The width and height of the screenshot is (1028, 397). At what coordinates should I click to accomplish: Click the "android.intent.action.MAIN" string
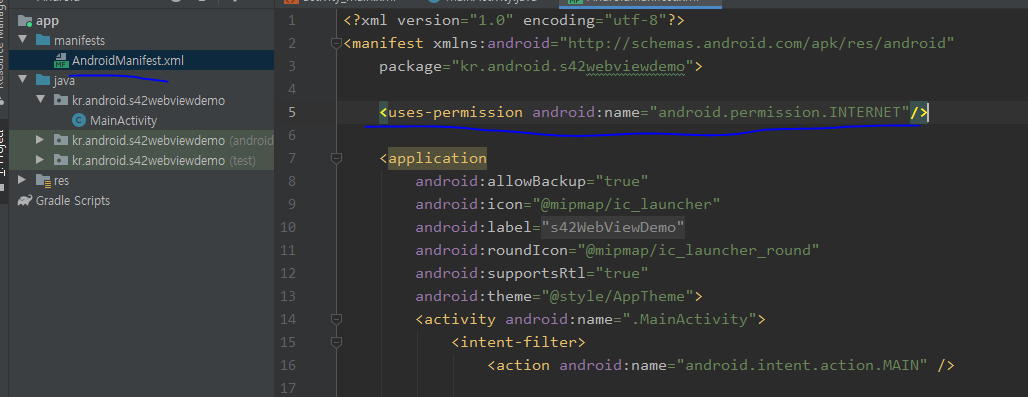point(802,365)
